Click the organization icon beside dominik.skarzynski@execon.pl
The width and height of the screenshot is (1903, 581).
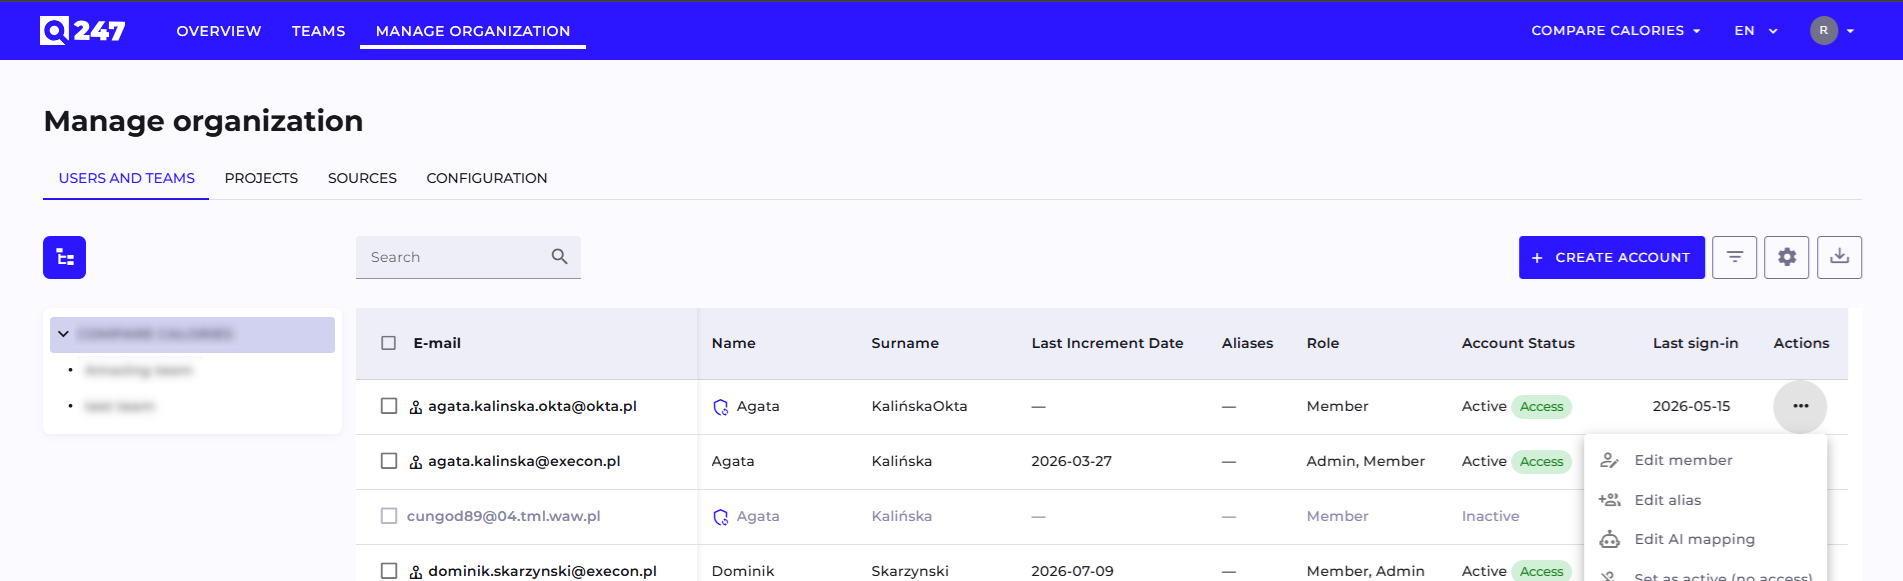416,572
